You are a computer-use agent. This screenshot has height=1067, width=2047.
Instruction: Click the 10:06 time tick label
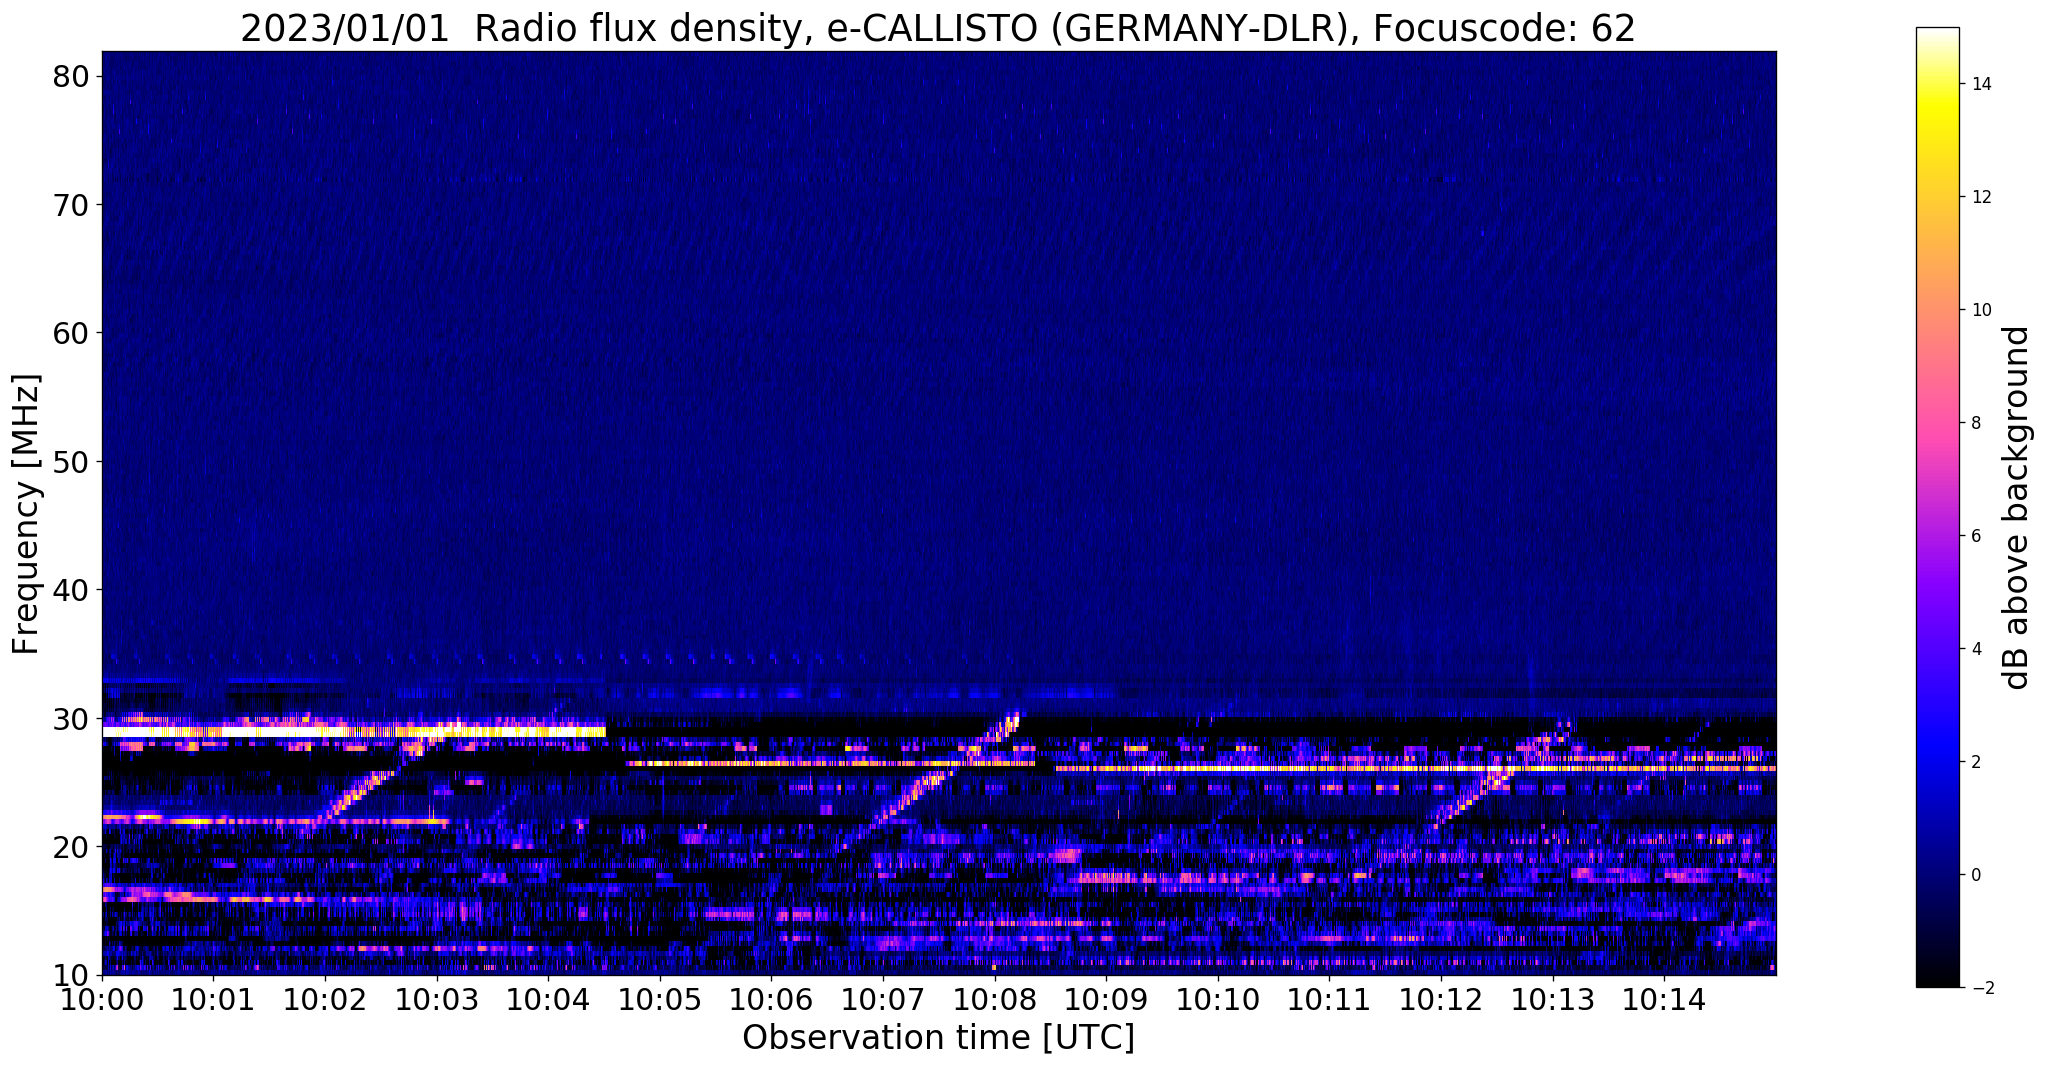771,1000
